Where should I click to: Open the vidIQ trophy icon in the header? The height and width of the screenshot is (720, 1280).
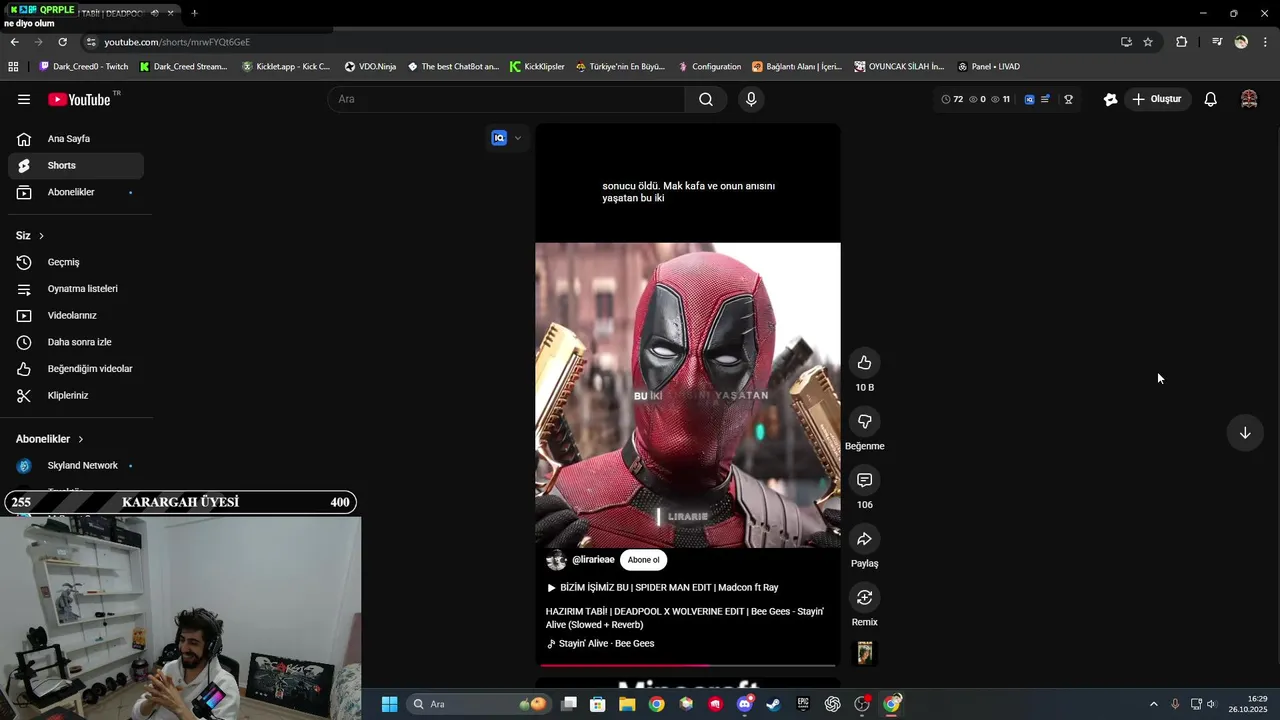tap(1068, 99)
